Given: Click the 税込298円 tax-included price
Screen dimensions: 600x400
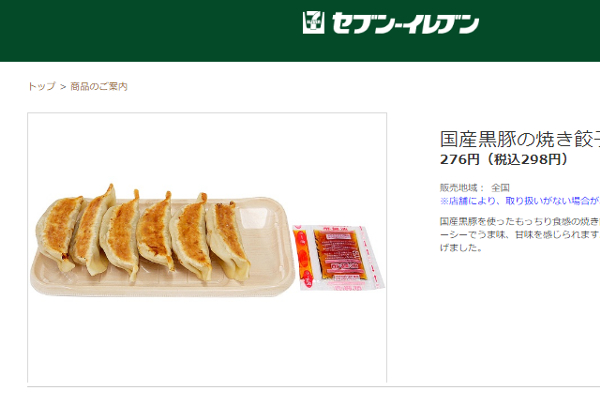Looking at the screenshot, I should 528,159.
